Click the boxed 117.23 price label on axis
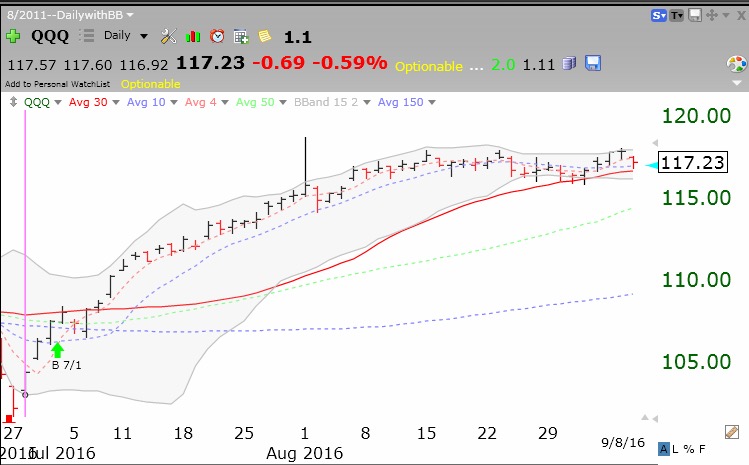 click(693, 162)
